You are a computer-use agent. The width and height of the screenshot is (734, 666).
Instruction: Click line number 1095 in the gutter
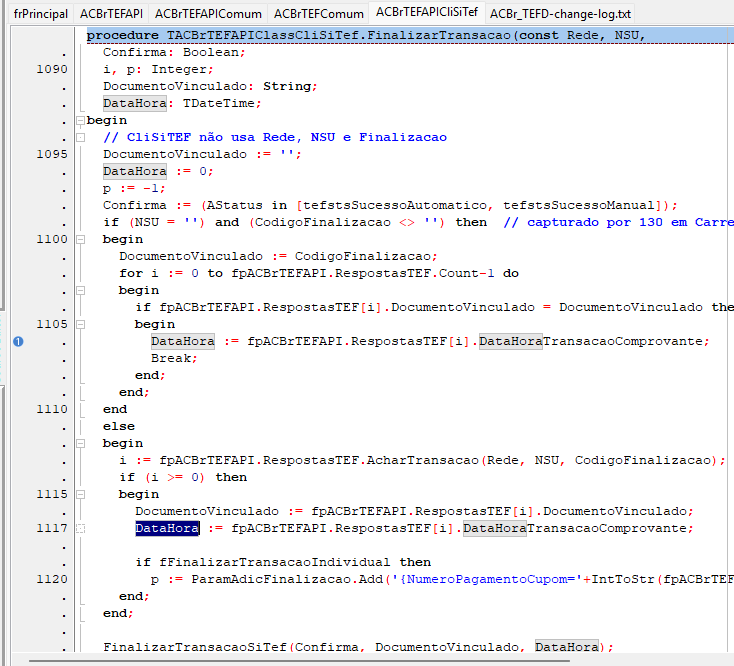point(52,154)
